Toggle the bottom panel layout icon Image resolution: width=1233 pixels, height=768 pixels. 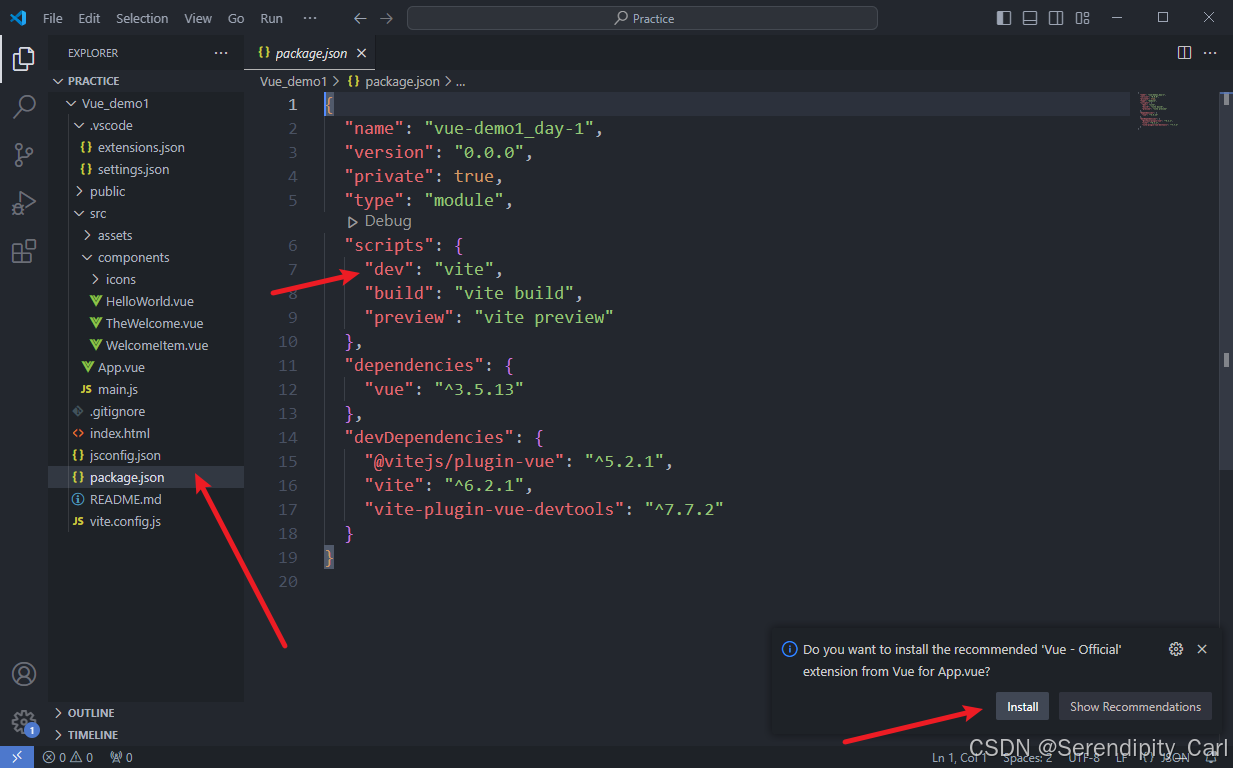coord(1030,18)
